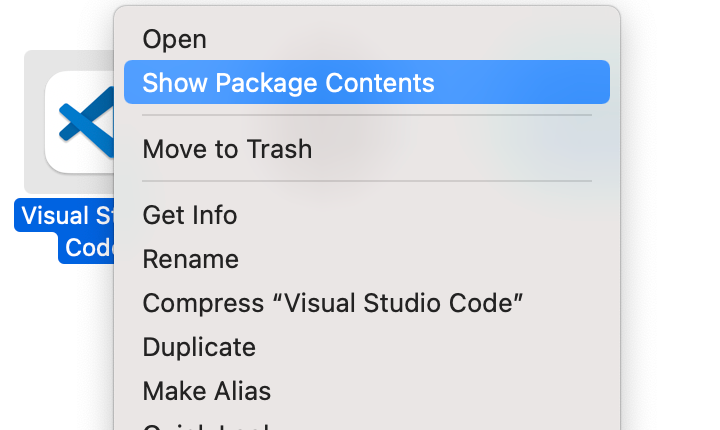Click Move to Trash
The height and width of the screenshot is (430, 720).
tap(227, 149)
